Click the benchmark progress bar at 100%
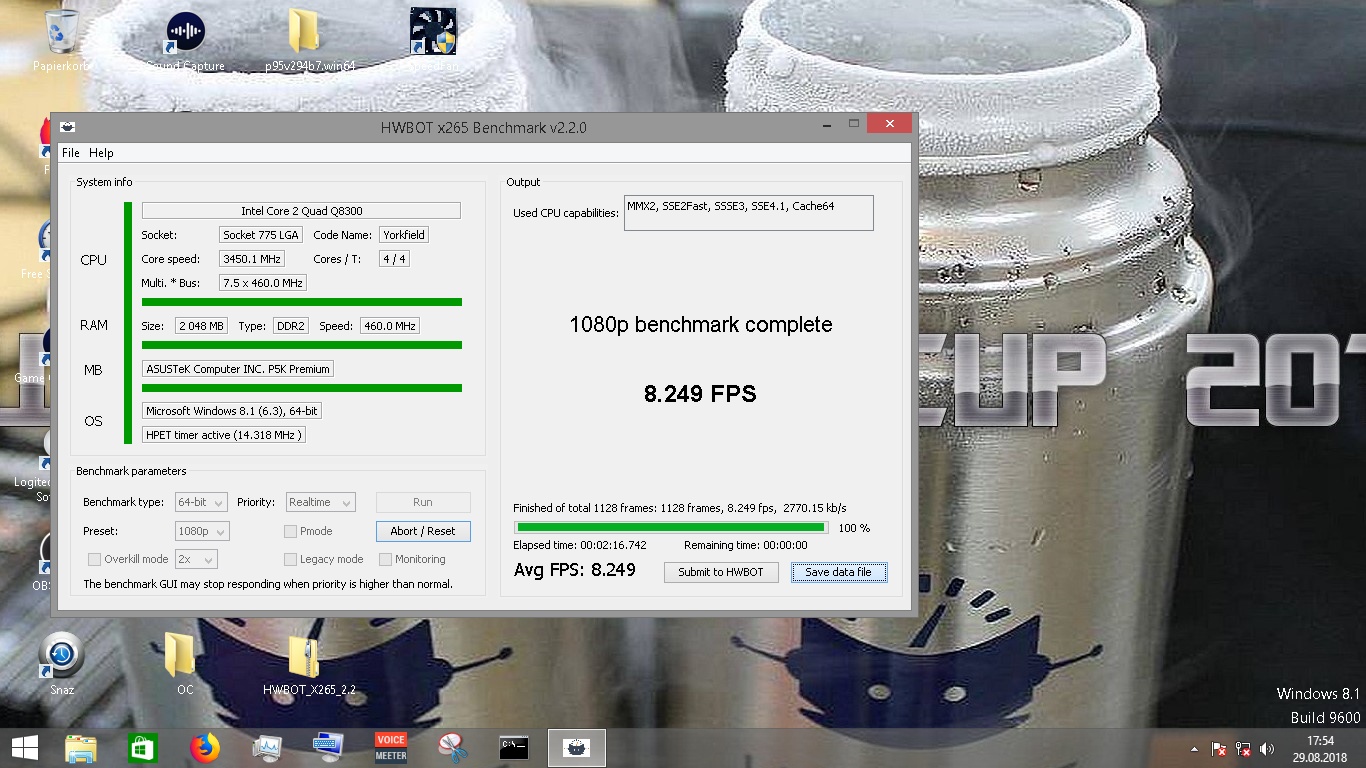This screenshot has width=1366, height=768. (671, 527)
